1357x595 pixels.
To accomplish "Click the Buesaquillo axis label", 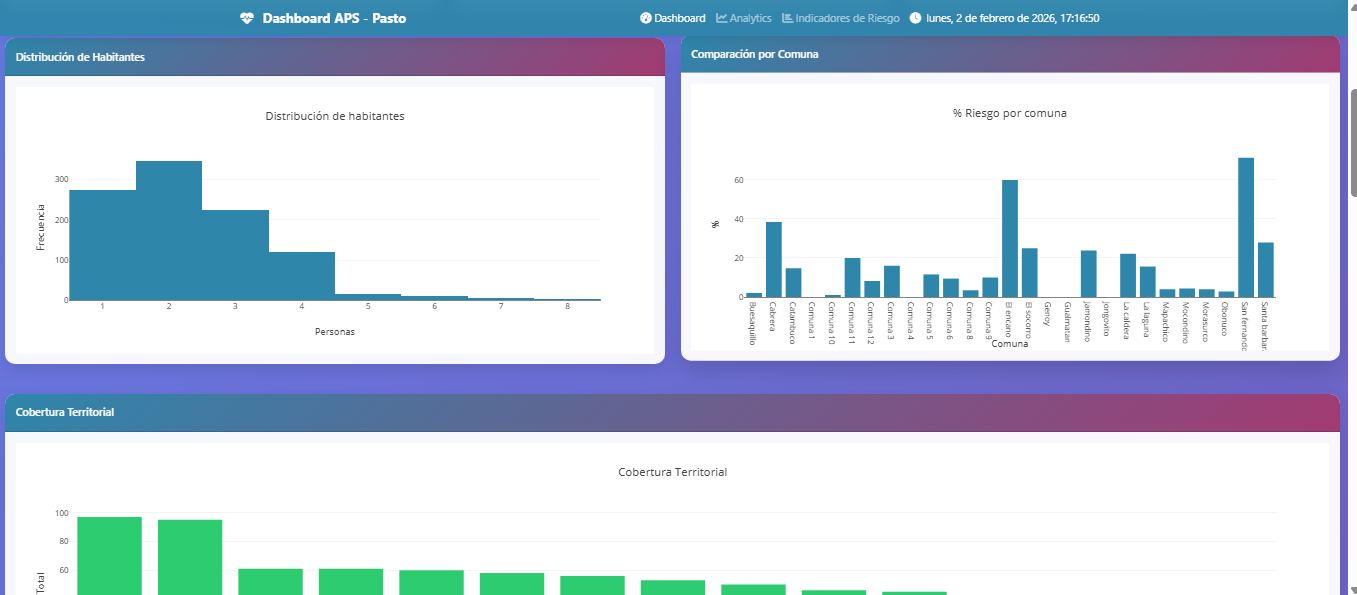I will 753,323.
